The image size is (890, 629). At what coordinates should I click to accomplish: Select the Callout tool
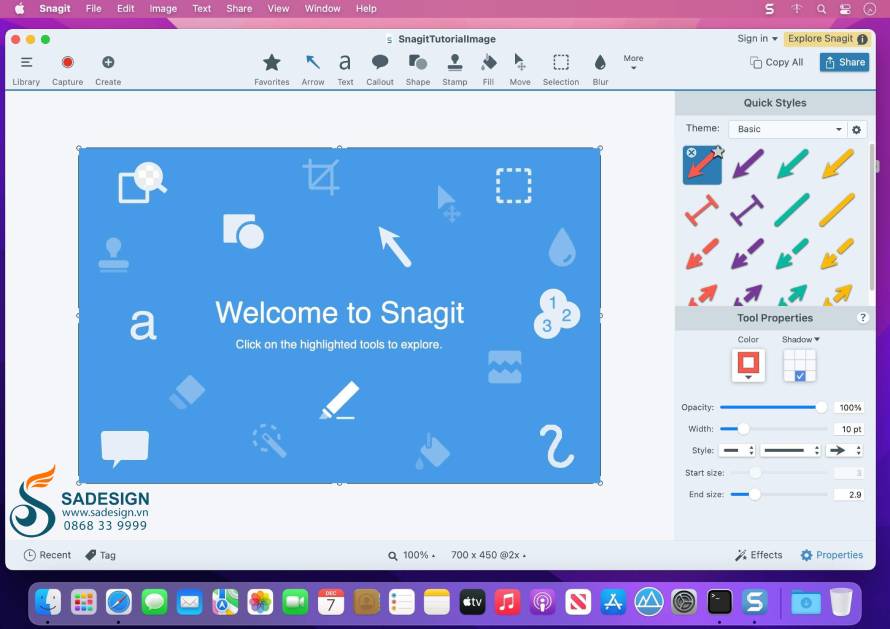click(380, 70)
